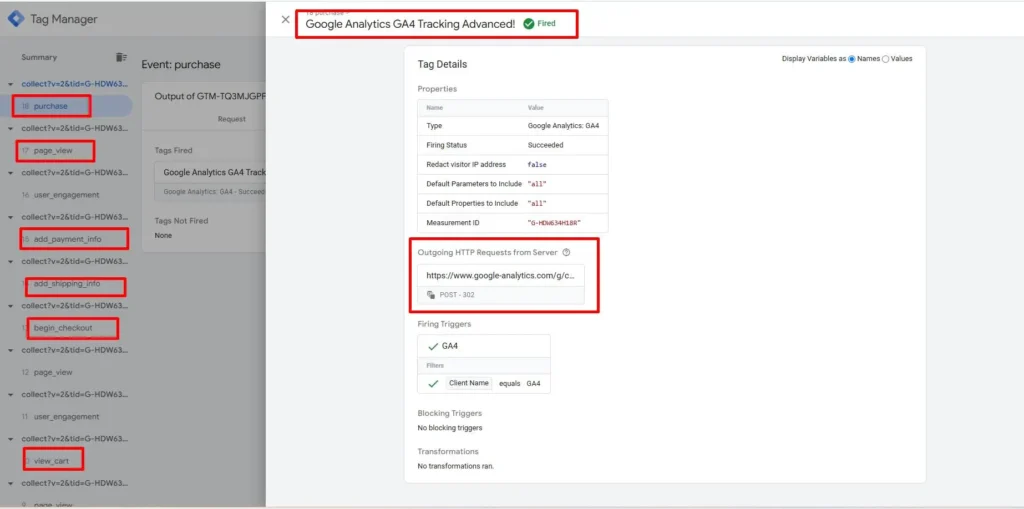Click the copy icon beside POST - 302
The image size is (1024, 509).
coord(431,295)
